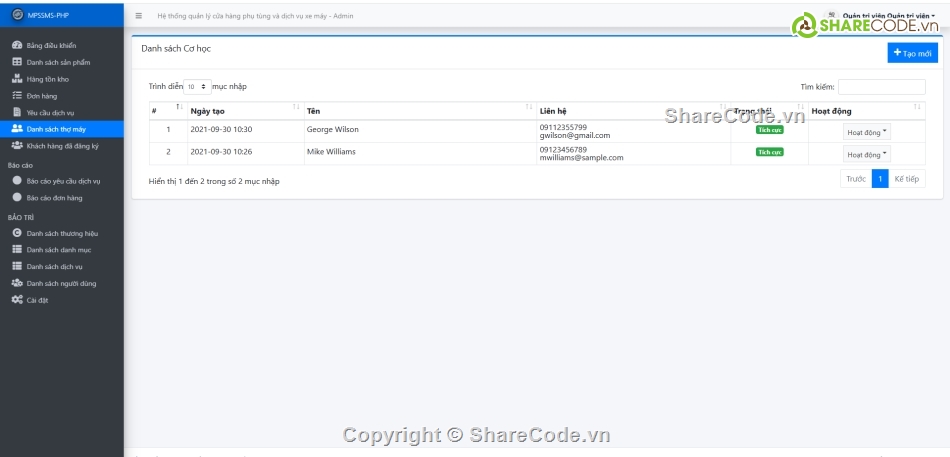Go to Kế tiếp pagination page

pyautogui.click(x=906, y=179)
